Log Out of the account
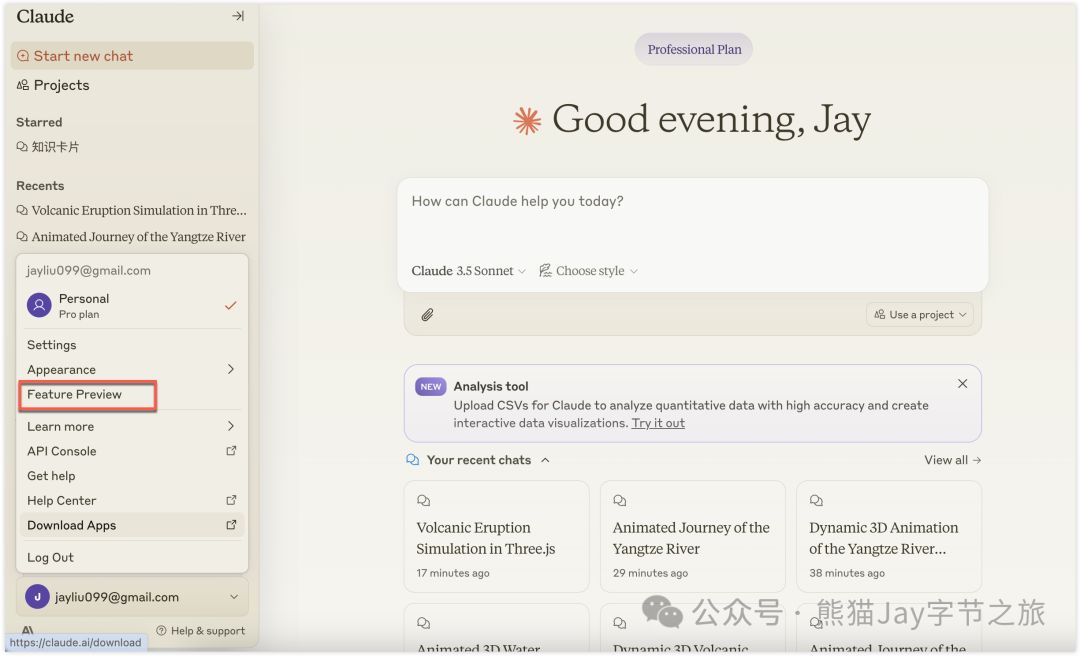Screen dimensions: 1080x656 coord(50,557)
